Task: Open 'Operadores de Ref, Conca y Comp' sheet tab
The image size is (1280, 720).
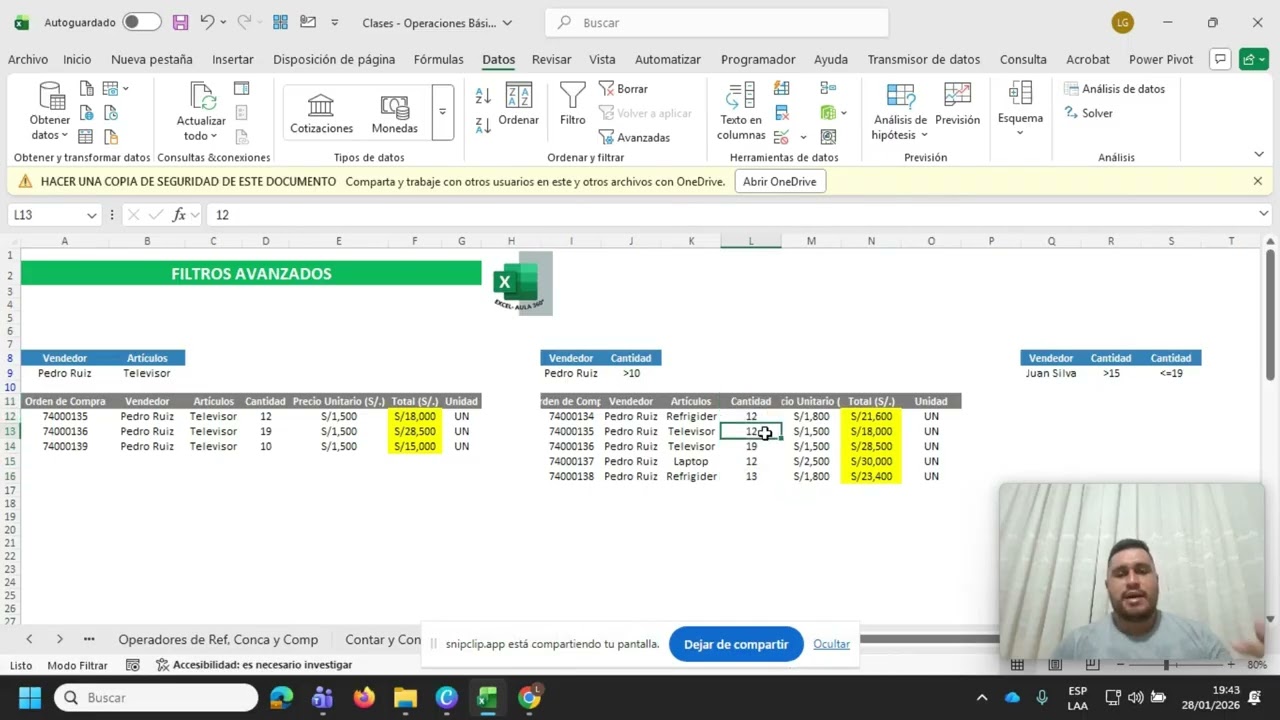Action: pyautogui.click(x=218, y=640)
